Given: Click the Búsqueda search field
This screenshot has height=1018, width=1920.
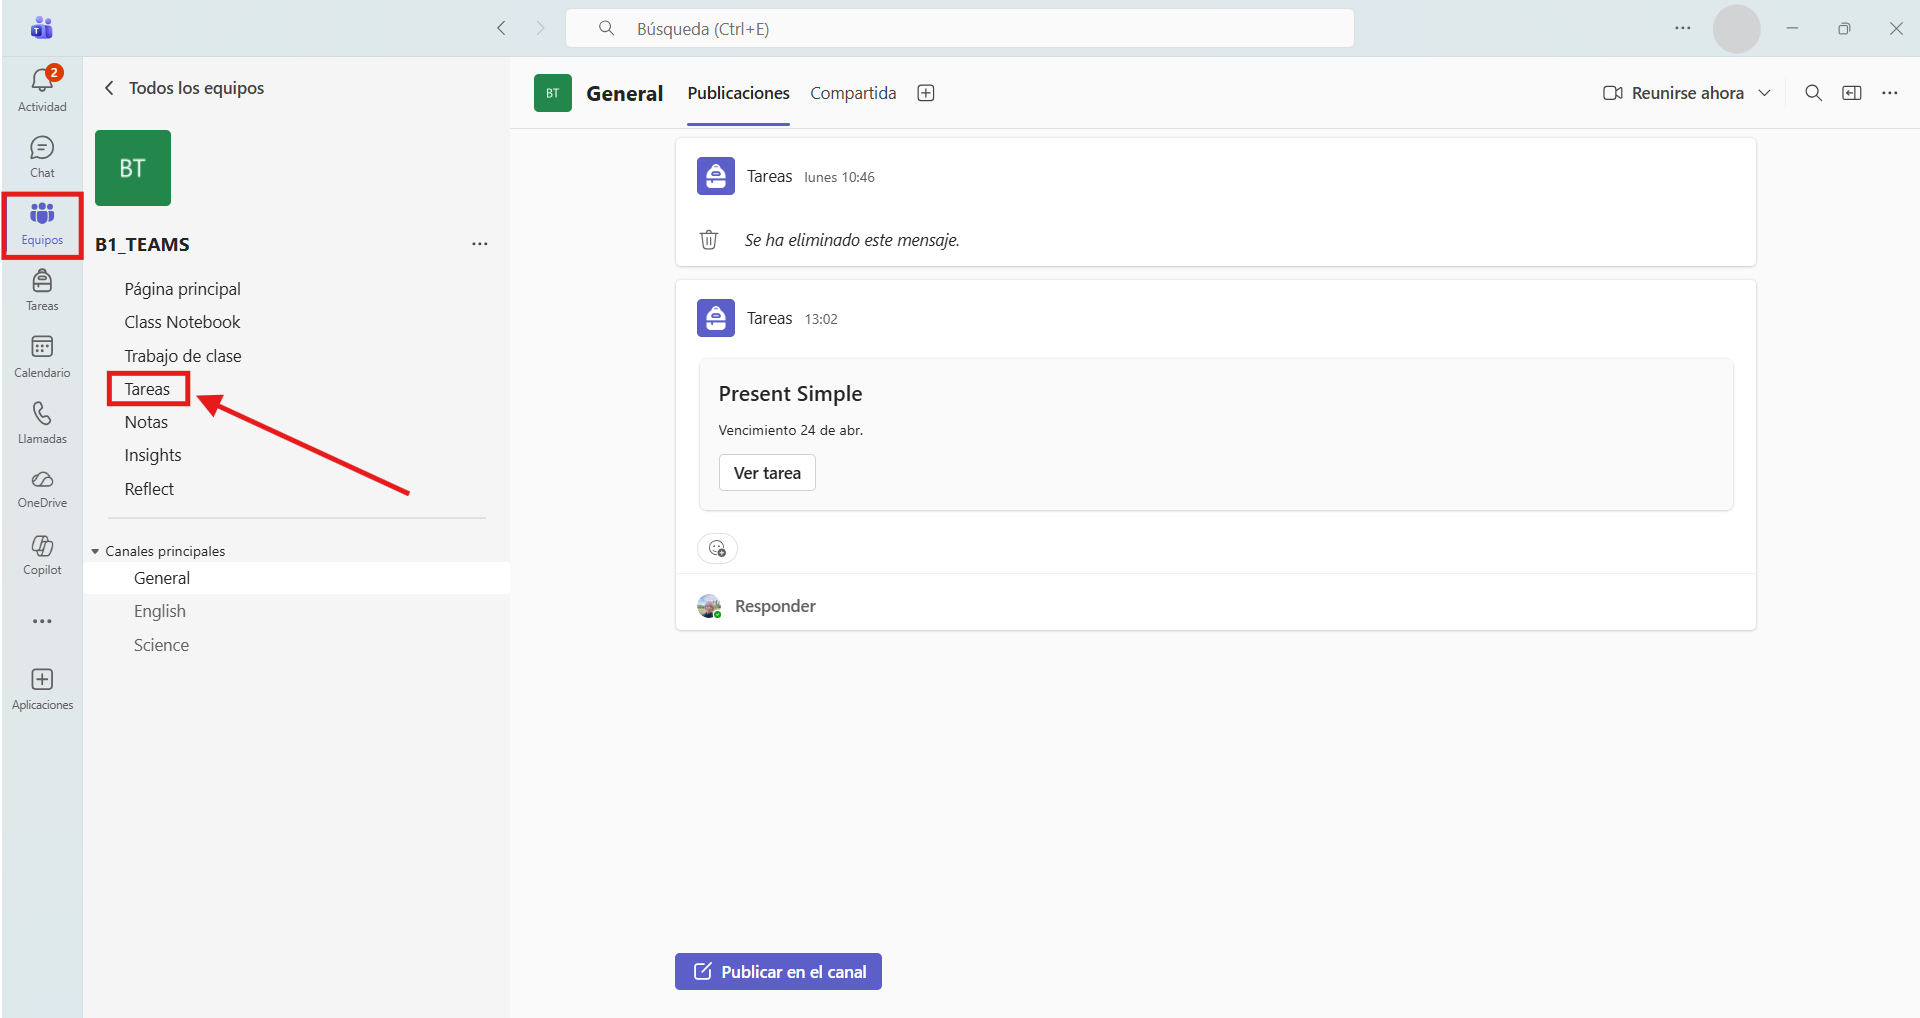Looking at the screenshot, I should (960, 28).
